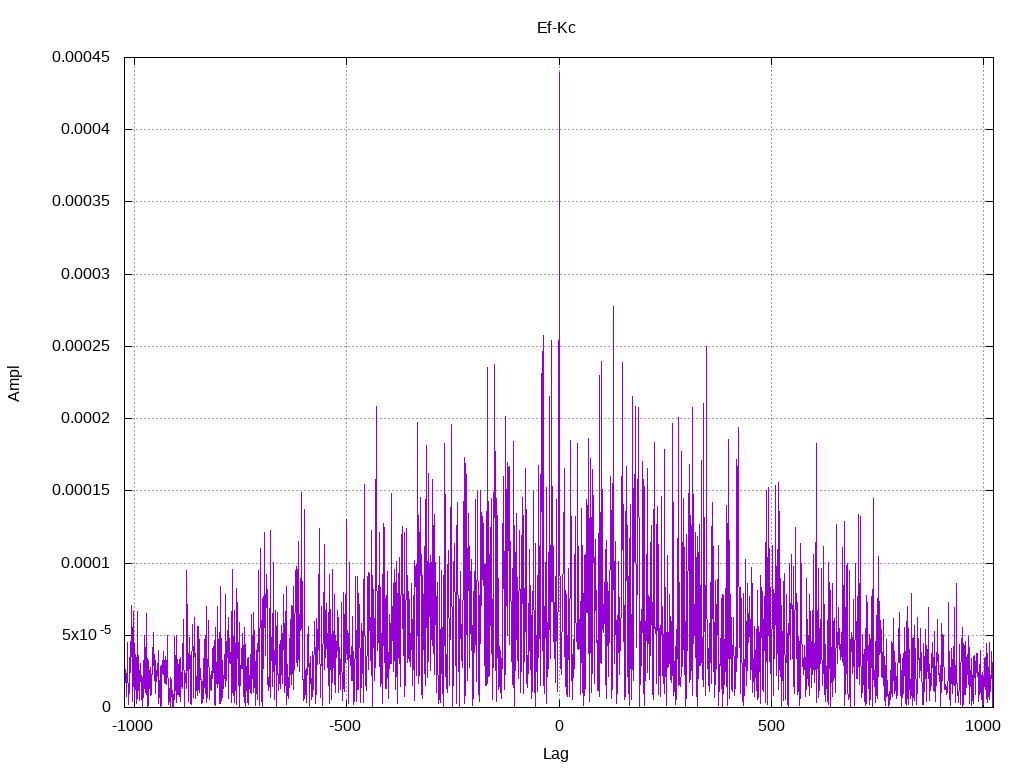1024x768 pixels.
Task: Click y-axis value 0.0002
Action: [86, 418]
